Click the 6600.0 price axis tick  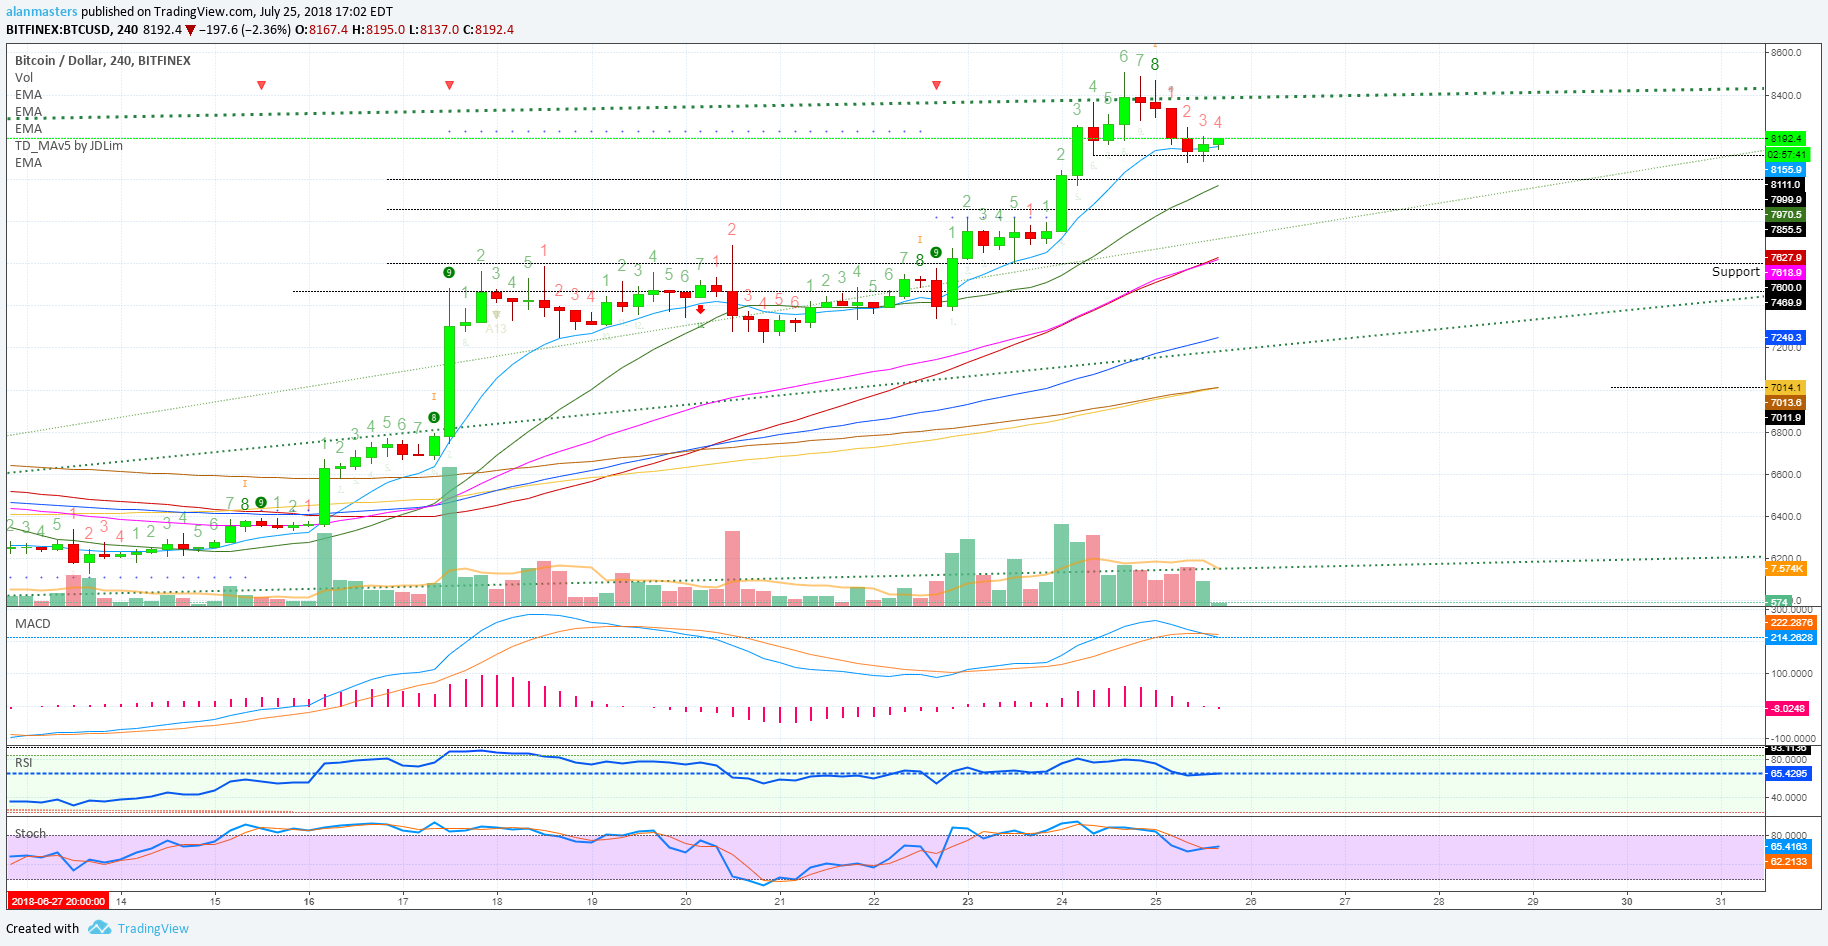[x=1786, y=475]
